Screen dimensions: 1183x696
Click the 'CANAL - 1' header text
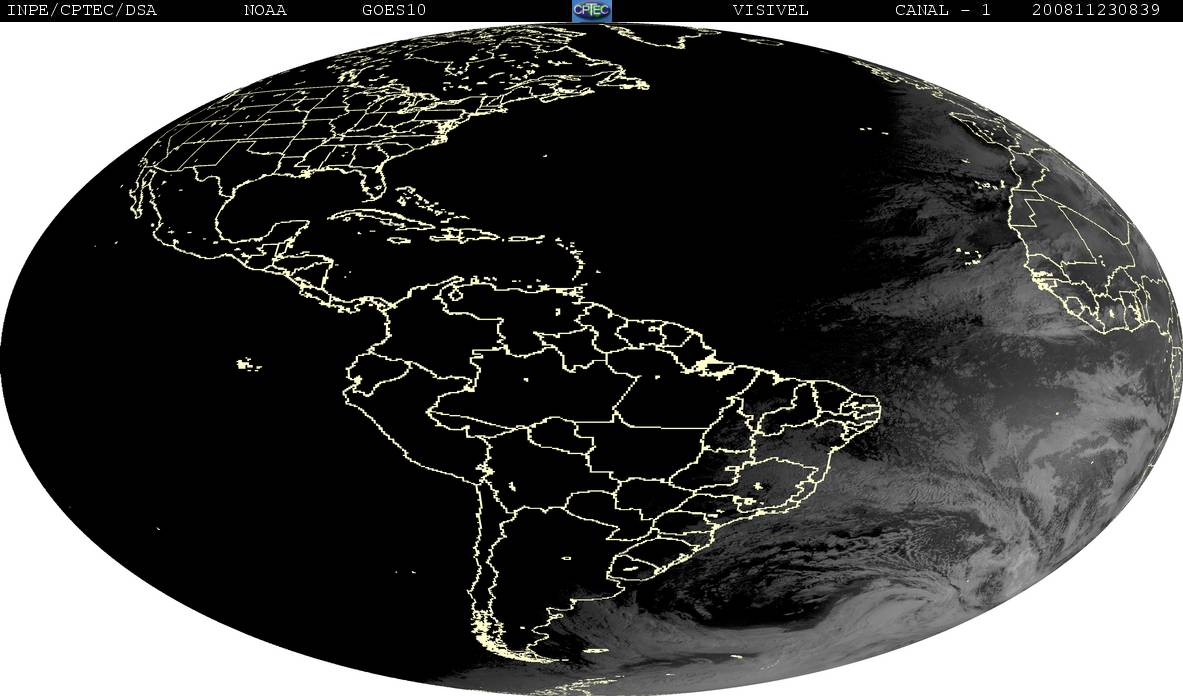942,10
